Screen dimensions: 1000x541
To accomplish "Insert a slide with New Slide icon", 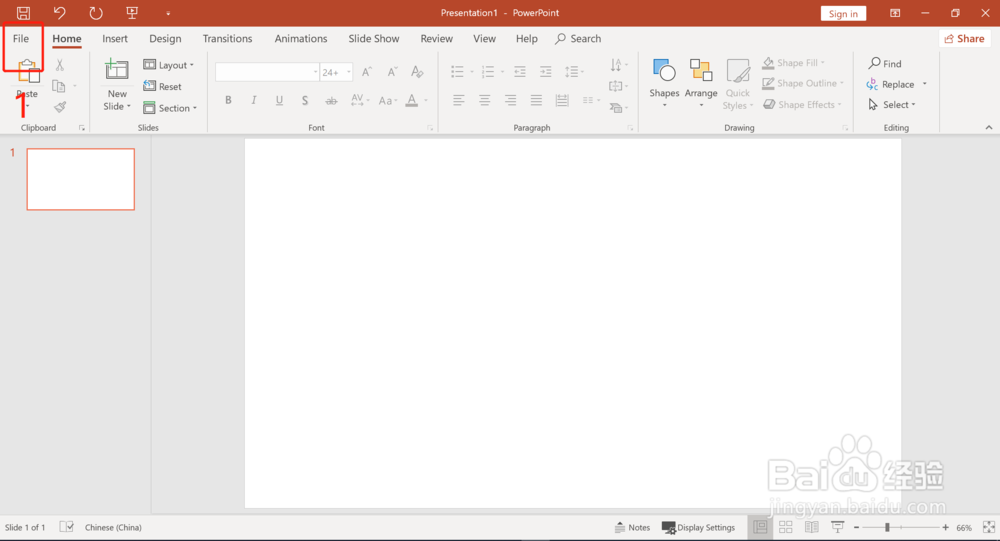I will tap(117, 69).
